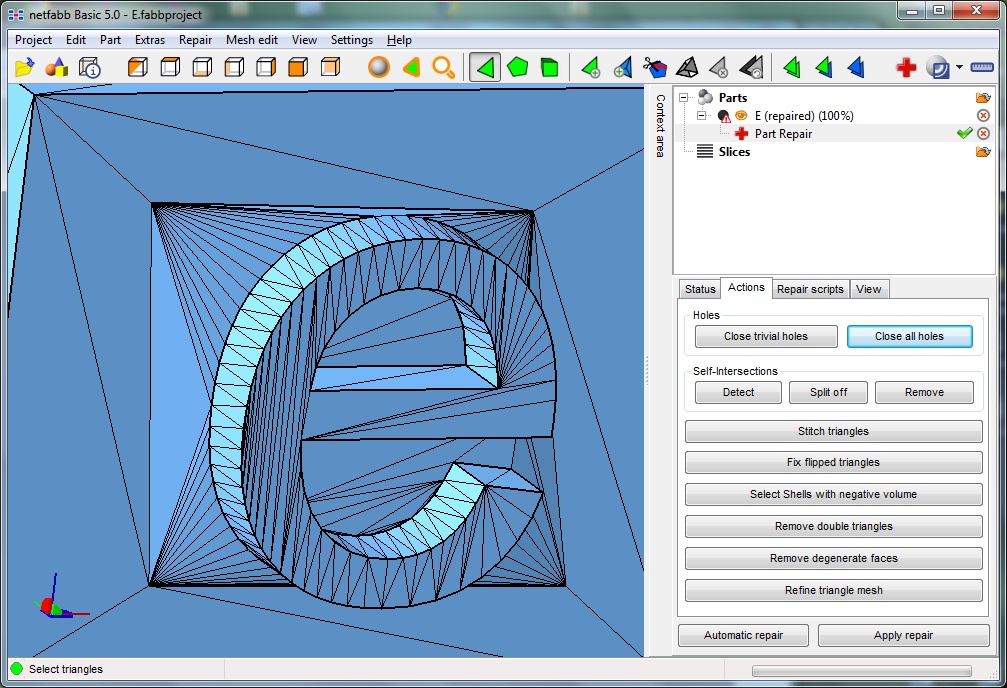Apply Part Repair with the green checkmark

point(964,133)
